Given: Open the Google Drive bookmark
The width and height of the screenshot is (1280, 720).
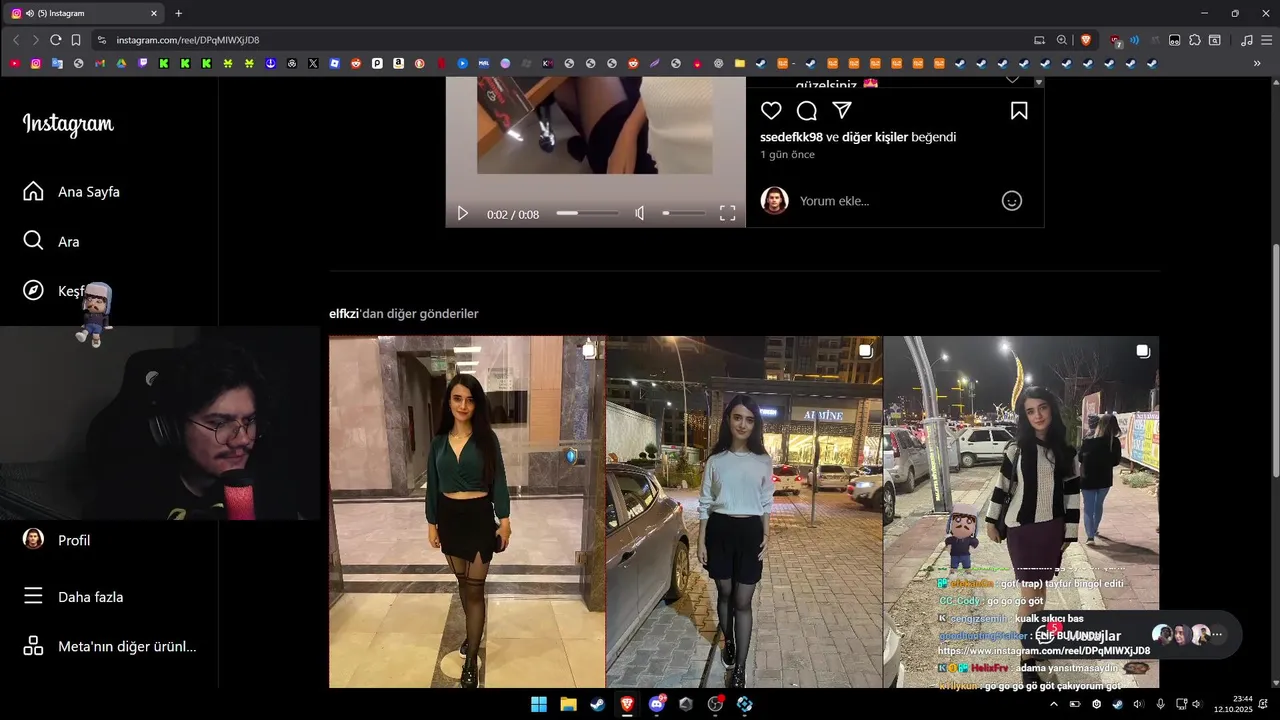Looking at the screenshot, I should tap(121, 63).
